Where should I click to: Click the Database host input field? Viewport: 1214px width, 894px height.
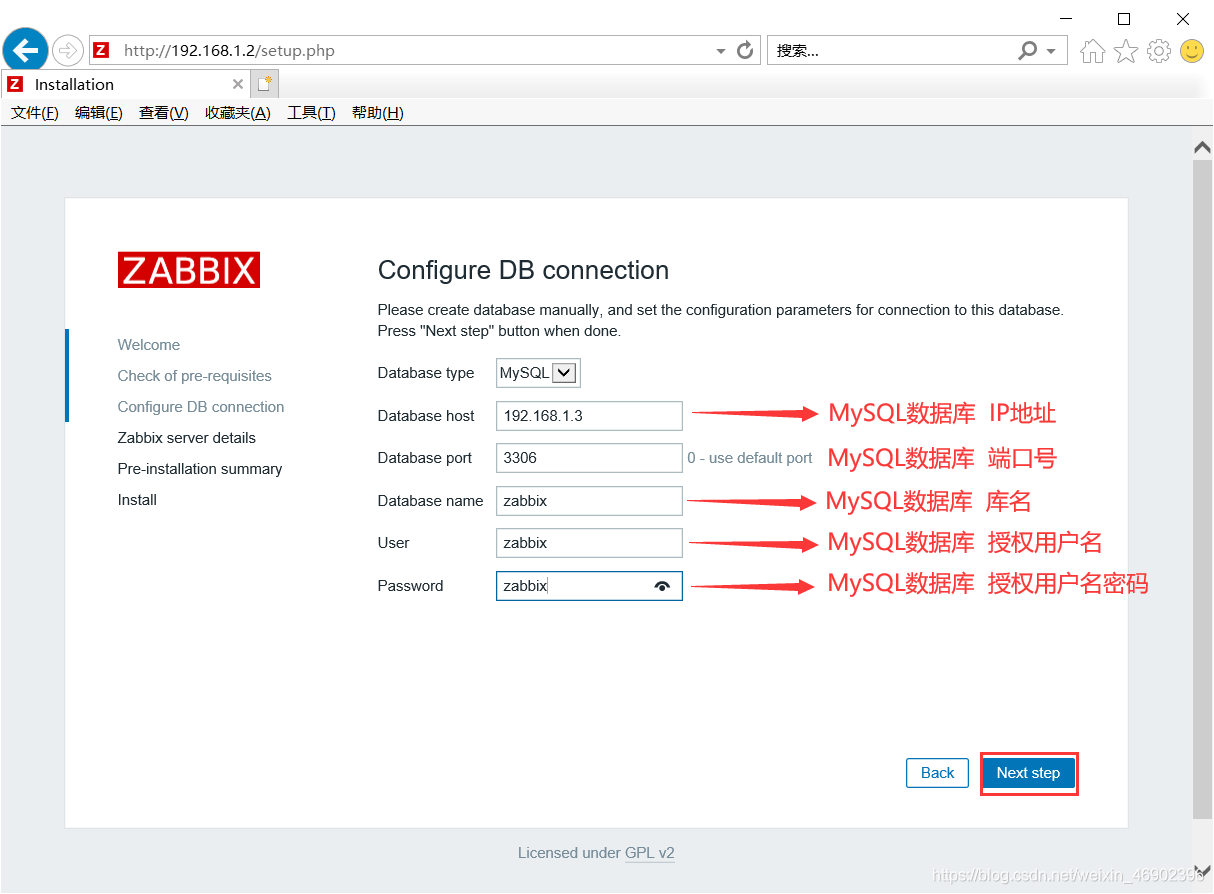[589, 416]
